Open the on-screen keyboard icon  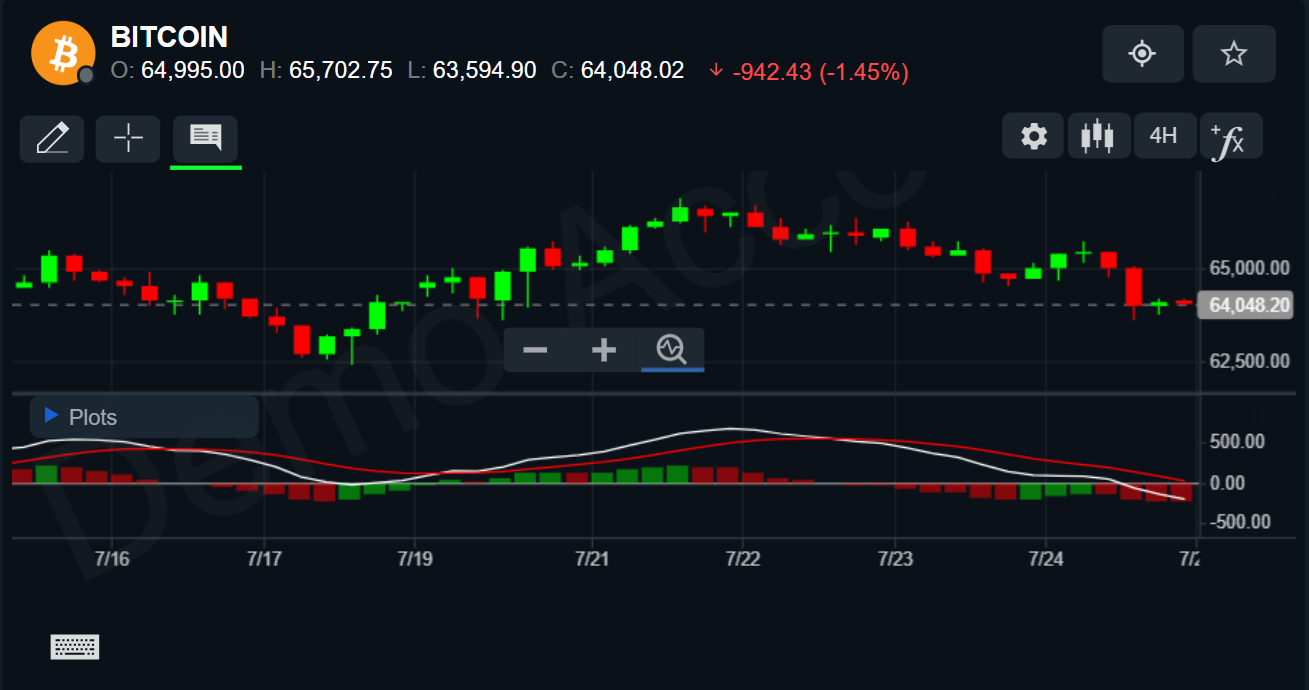(x=75, y=647)
